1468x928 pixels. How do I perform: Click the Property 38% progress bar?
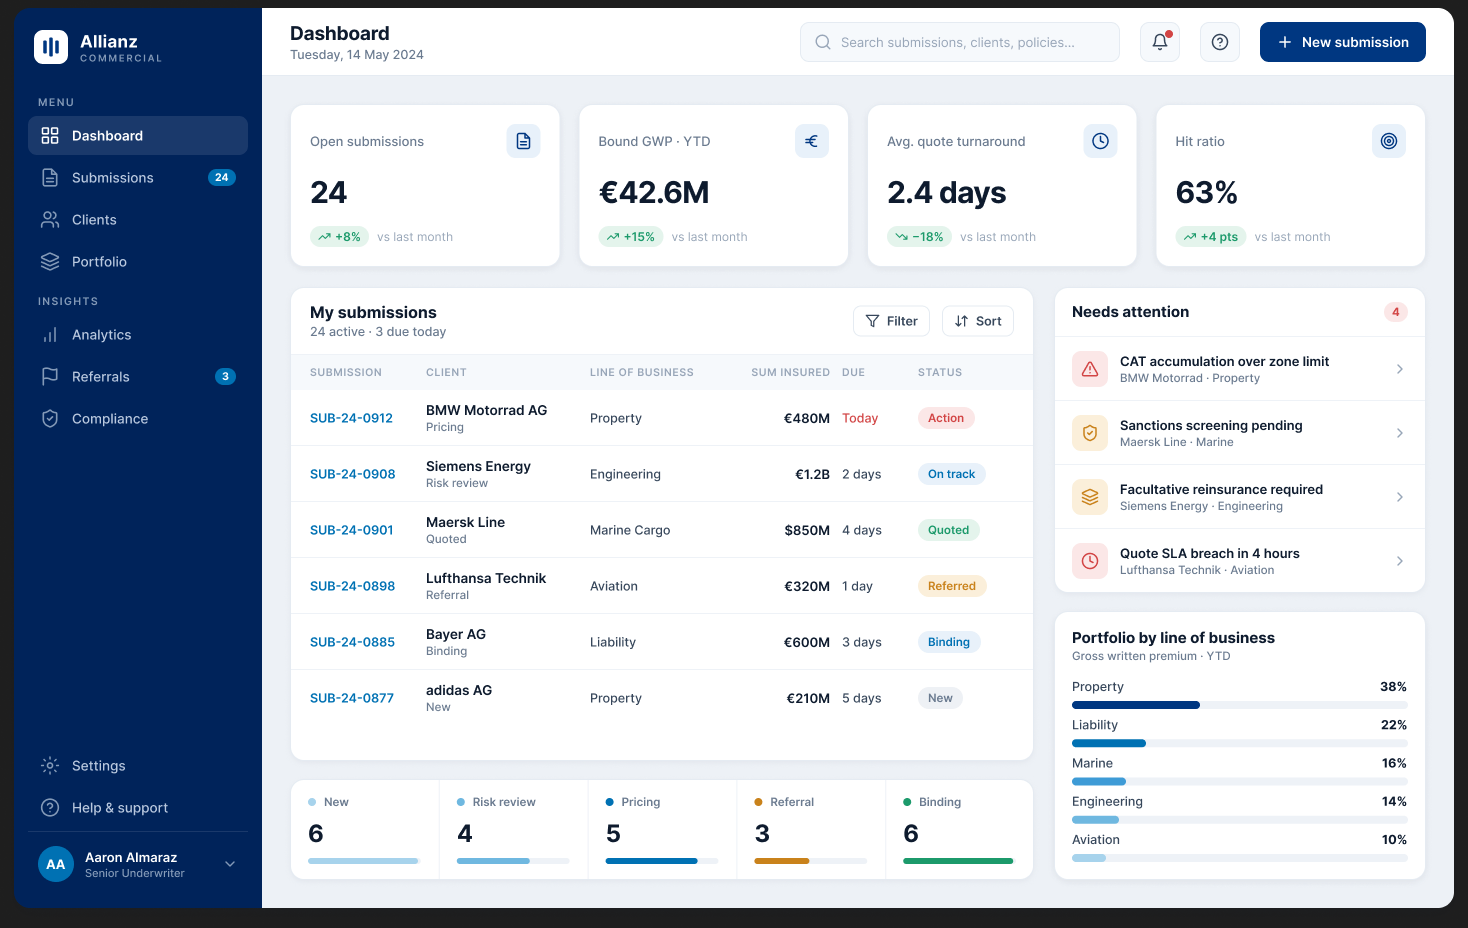pyautogui.click(x=1239, y=705)
